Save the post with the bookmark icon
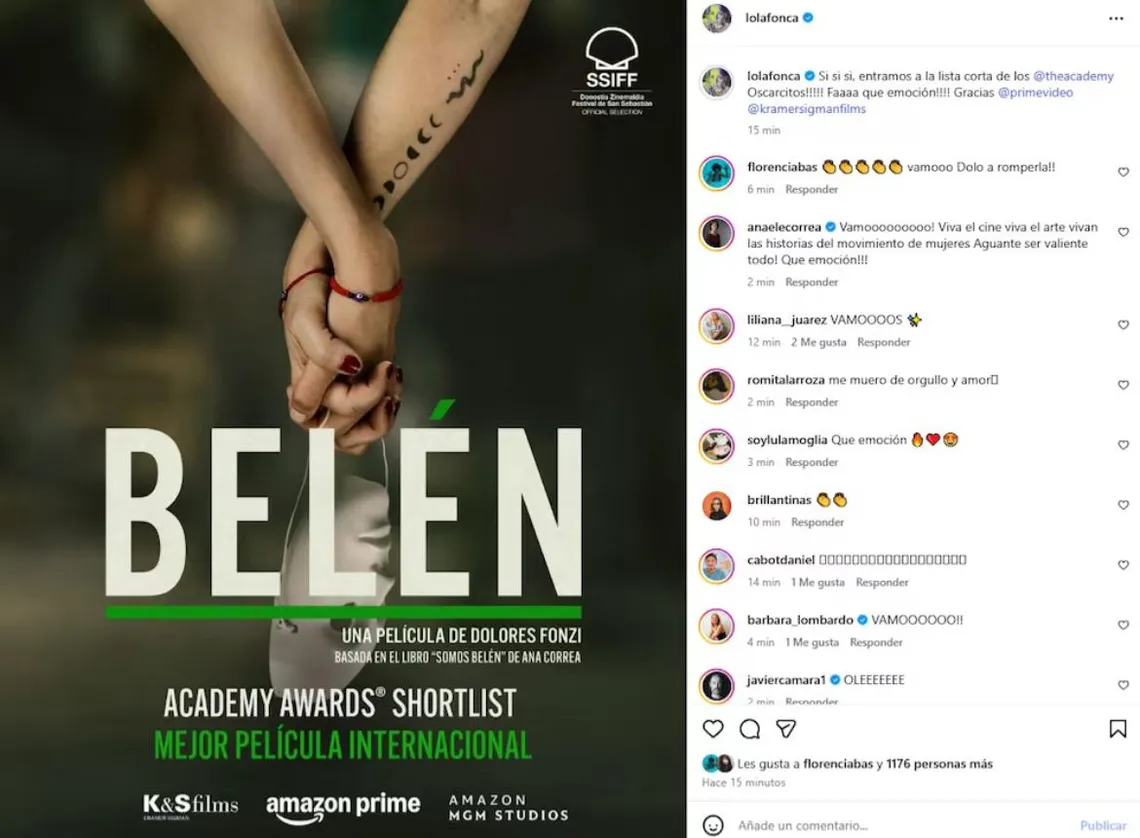 (x=1117, y=728)
